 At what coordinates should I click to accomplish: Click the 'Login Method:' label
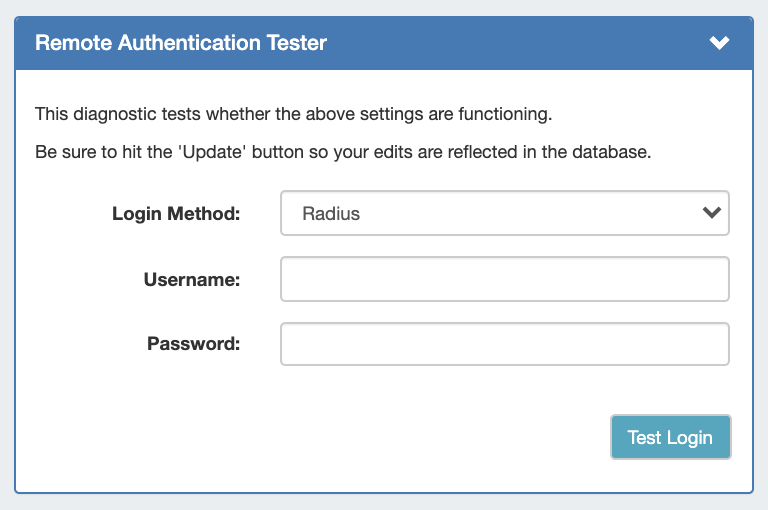coord(176,213)
